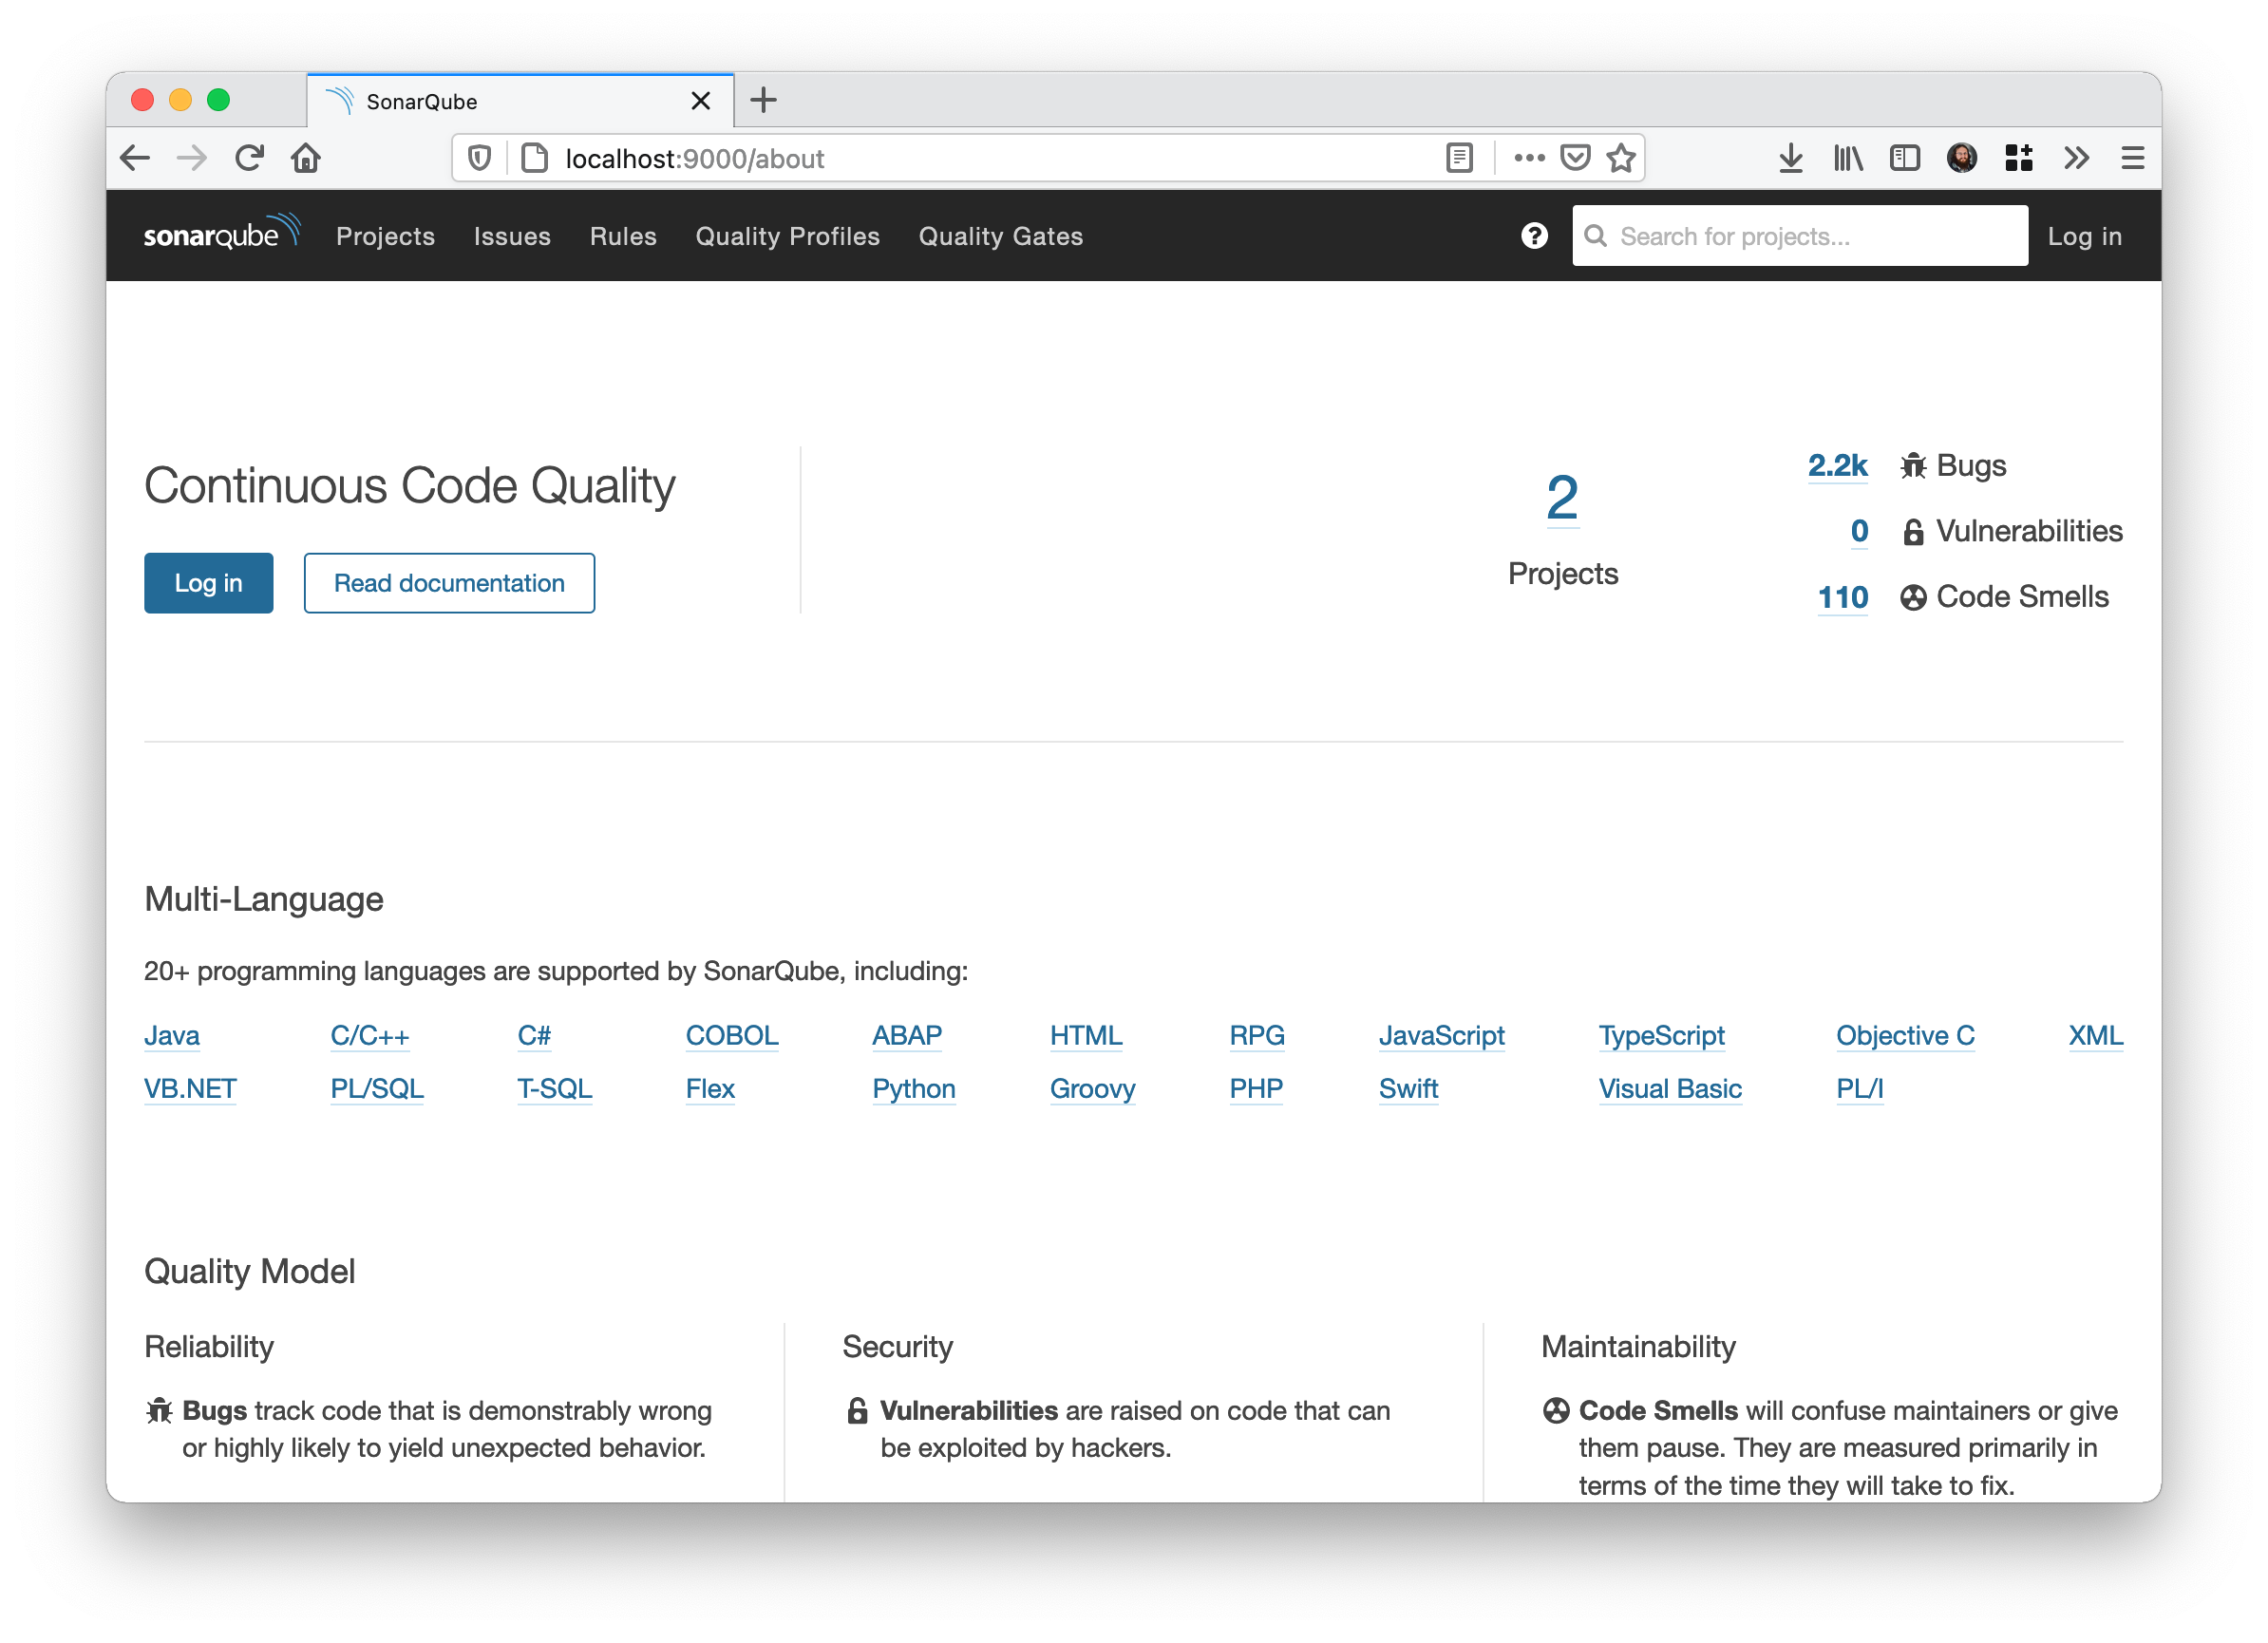Open the Quality Profiles menu item
The height and width of the screenshot is (1643, 2268).
click(787, 236)
